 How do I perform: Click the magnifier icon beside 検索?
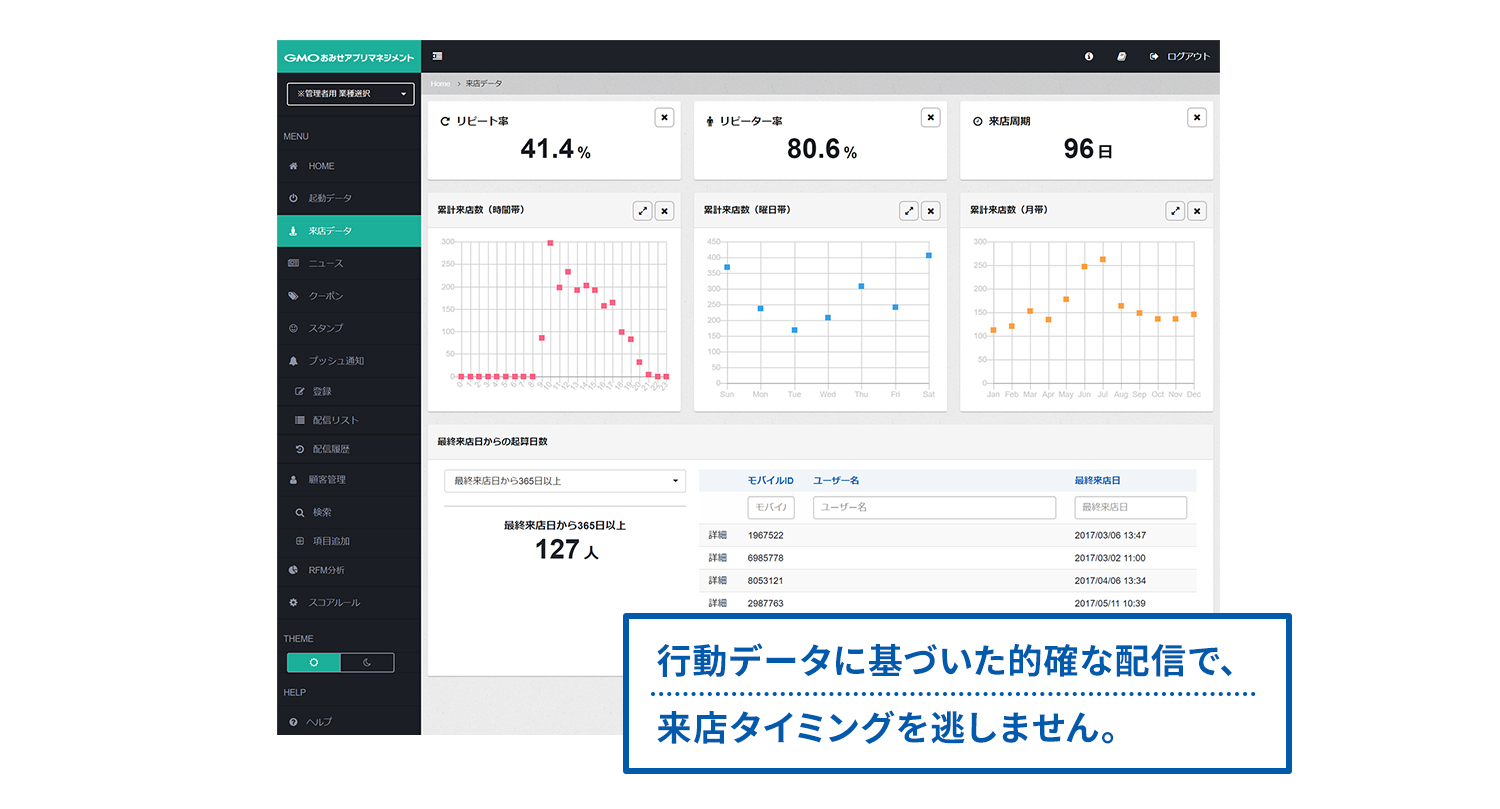point(300,512)
